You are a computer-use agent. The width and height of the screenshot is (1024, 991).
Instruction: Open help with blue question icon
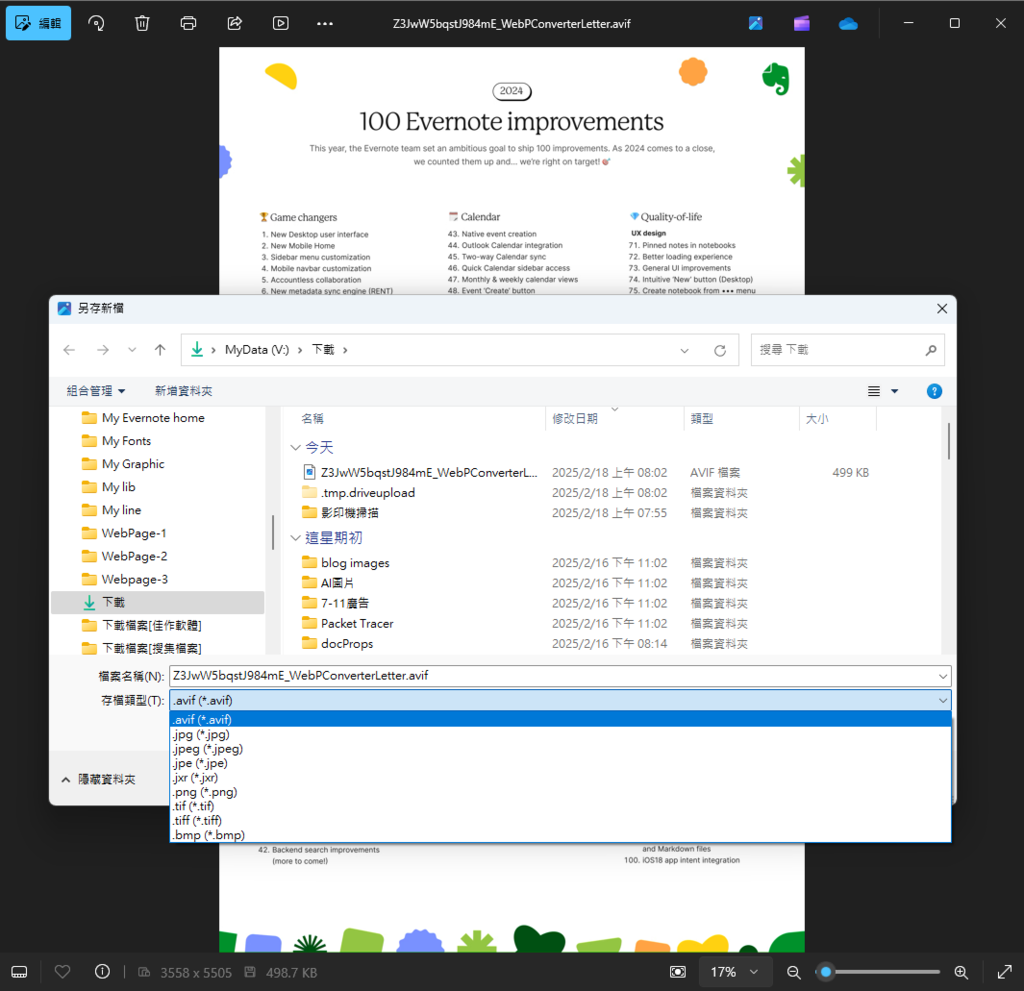point(935,391)
